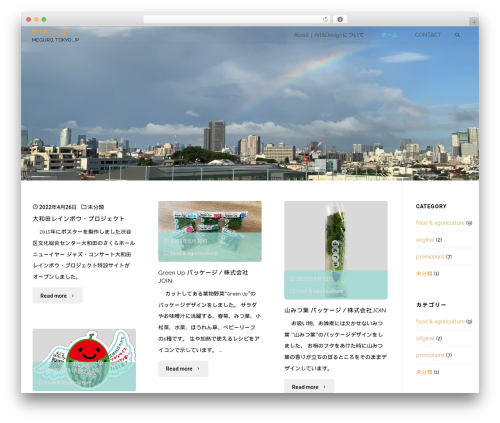Viewport: 500px width, 423px height.
Task: Select promotions under CATEGORY heading
Action: [x=430, y=256]
